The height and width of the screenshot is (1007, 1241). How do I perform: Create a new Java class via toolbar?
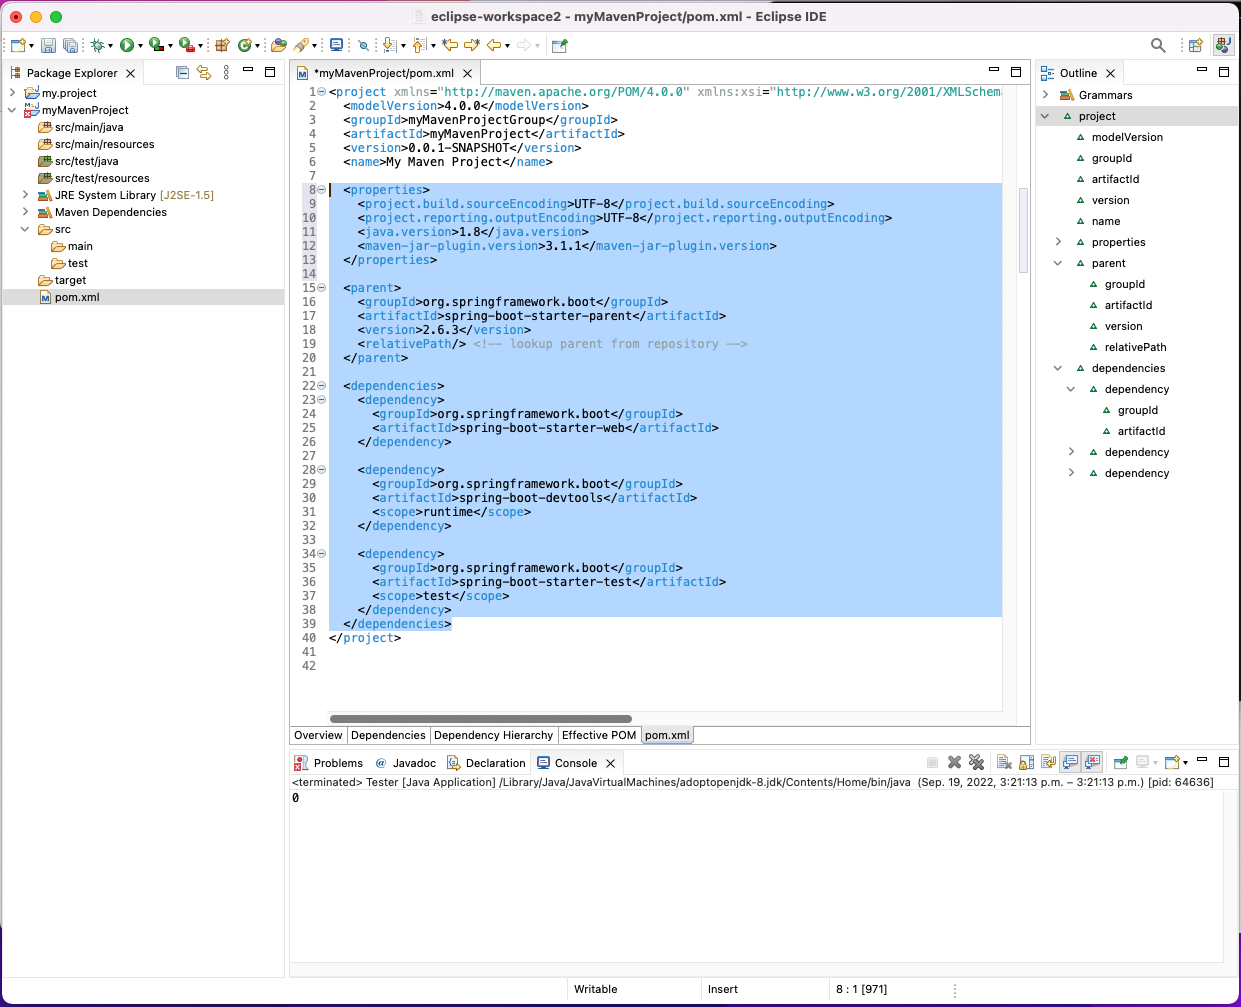(x=244, y=45)
